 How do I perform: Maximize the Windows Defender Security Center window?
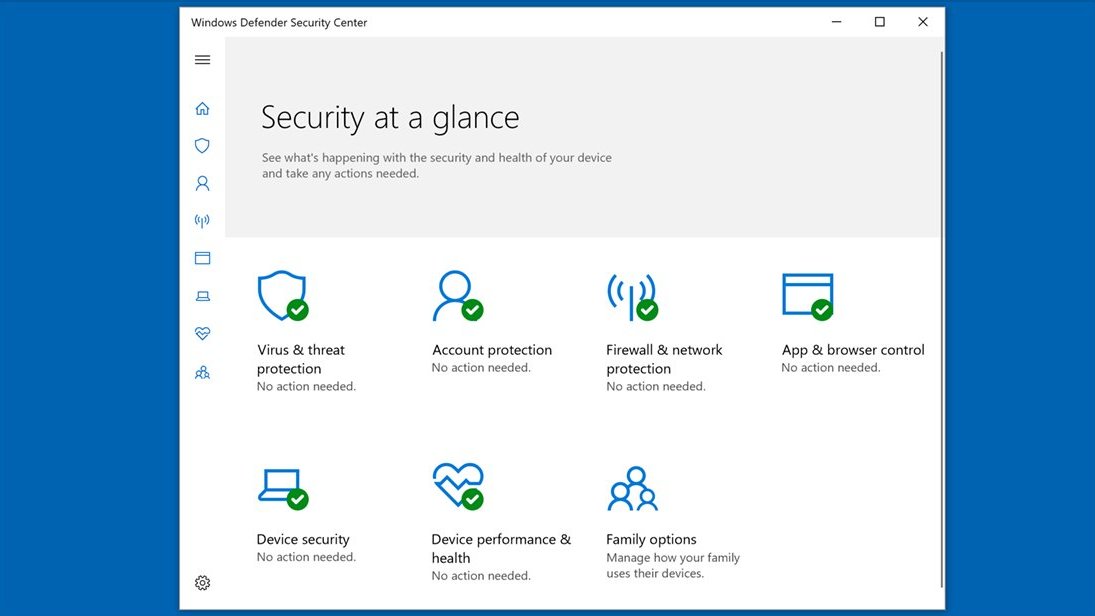(x=880, y=22)
